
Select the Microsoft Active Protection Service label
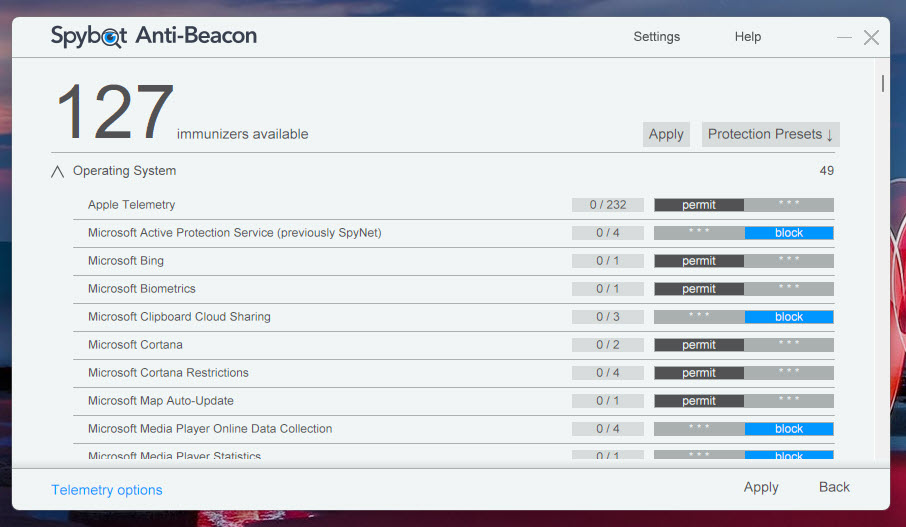235,233
